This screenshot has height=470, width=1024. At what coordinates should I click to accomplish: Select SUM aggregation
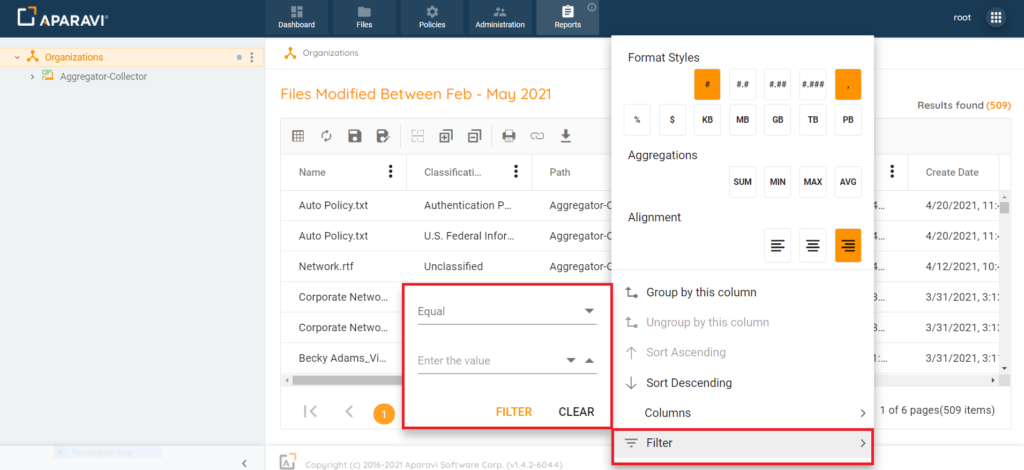click(x=743, y=181)
